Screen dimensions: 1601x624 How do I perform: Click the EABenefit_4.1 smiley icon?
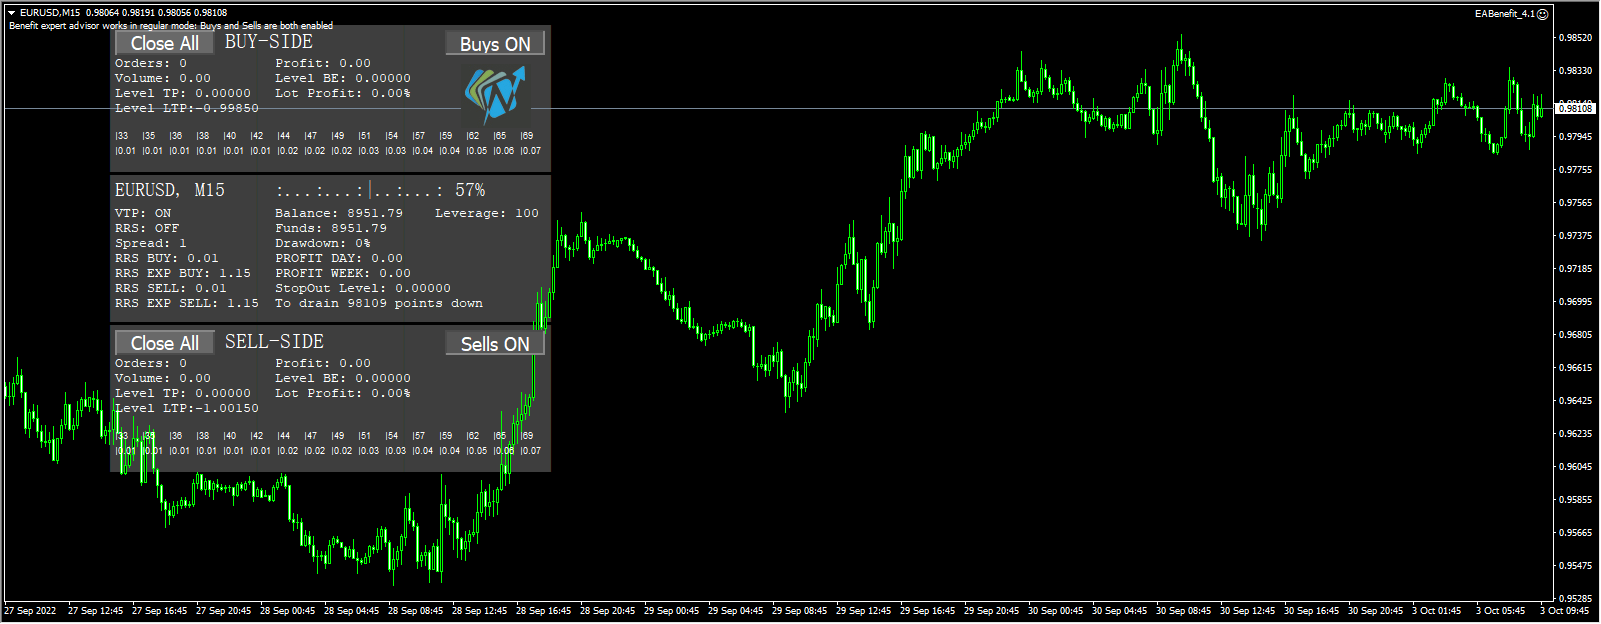1543,14
